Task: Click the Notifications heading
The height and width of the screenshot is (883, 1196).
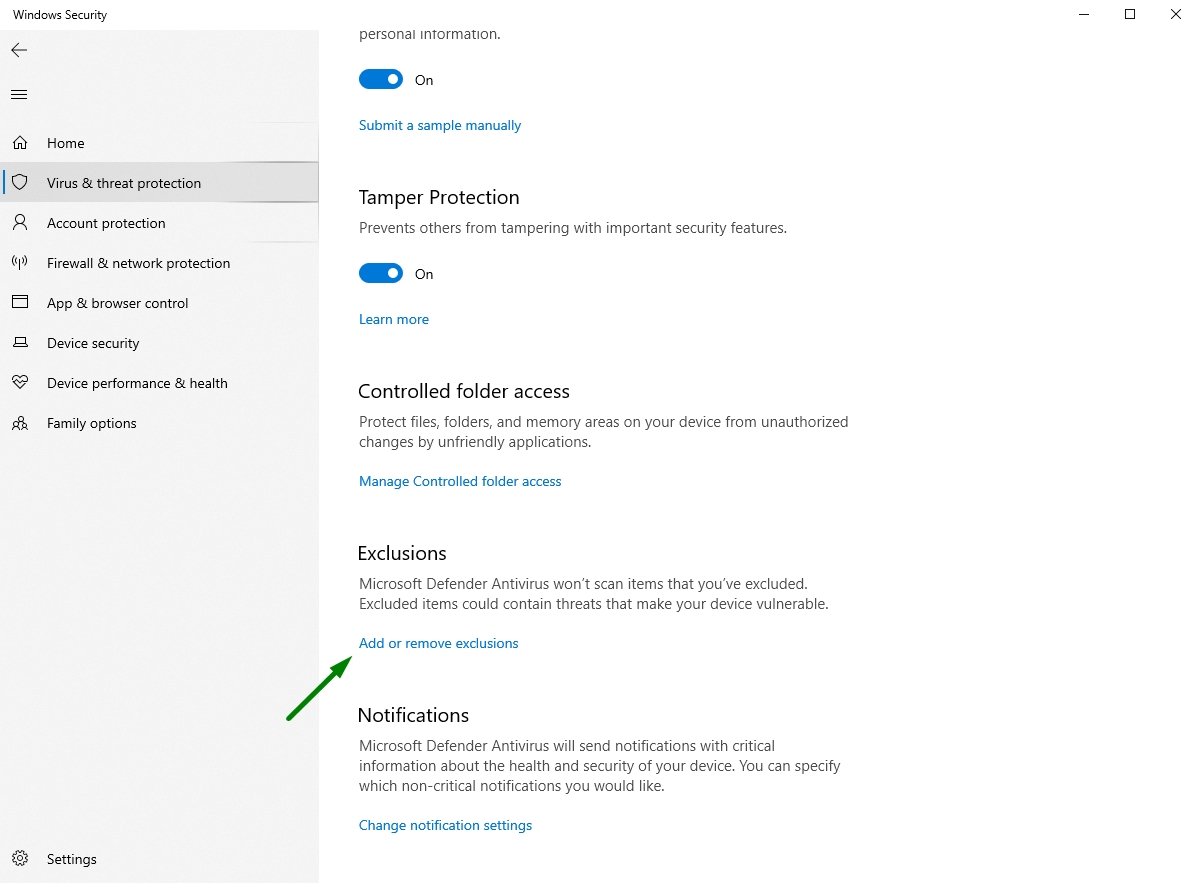Action: (x=413, y=715)
